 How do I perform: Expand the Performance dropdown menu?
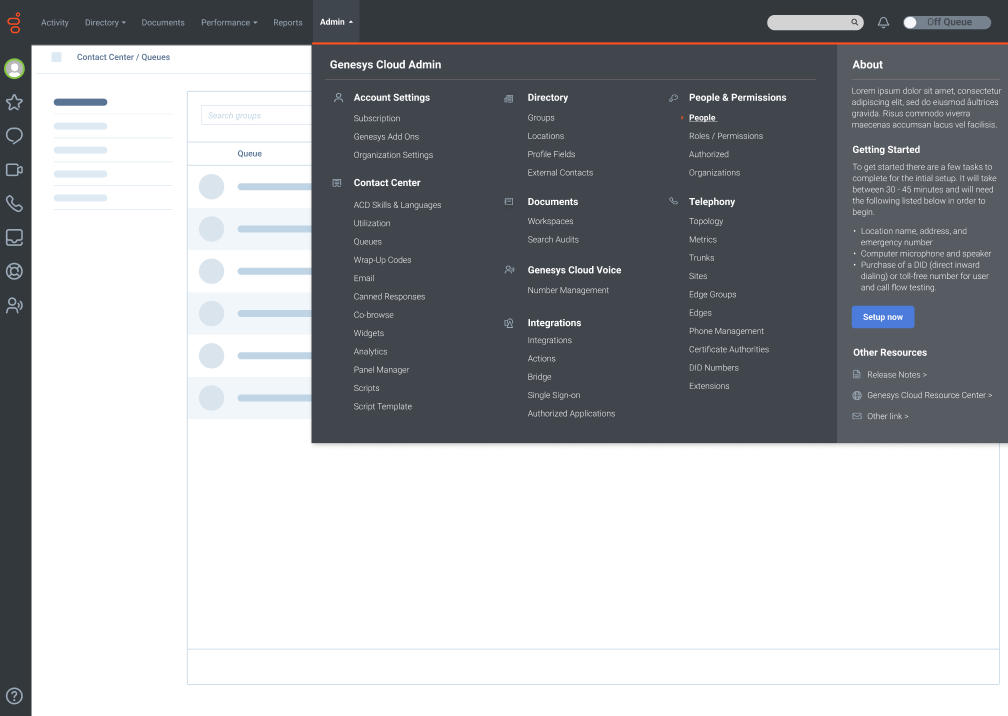click(x=229, y=22)
